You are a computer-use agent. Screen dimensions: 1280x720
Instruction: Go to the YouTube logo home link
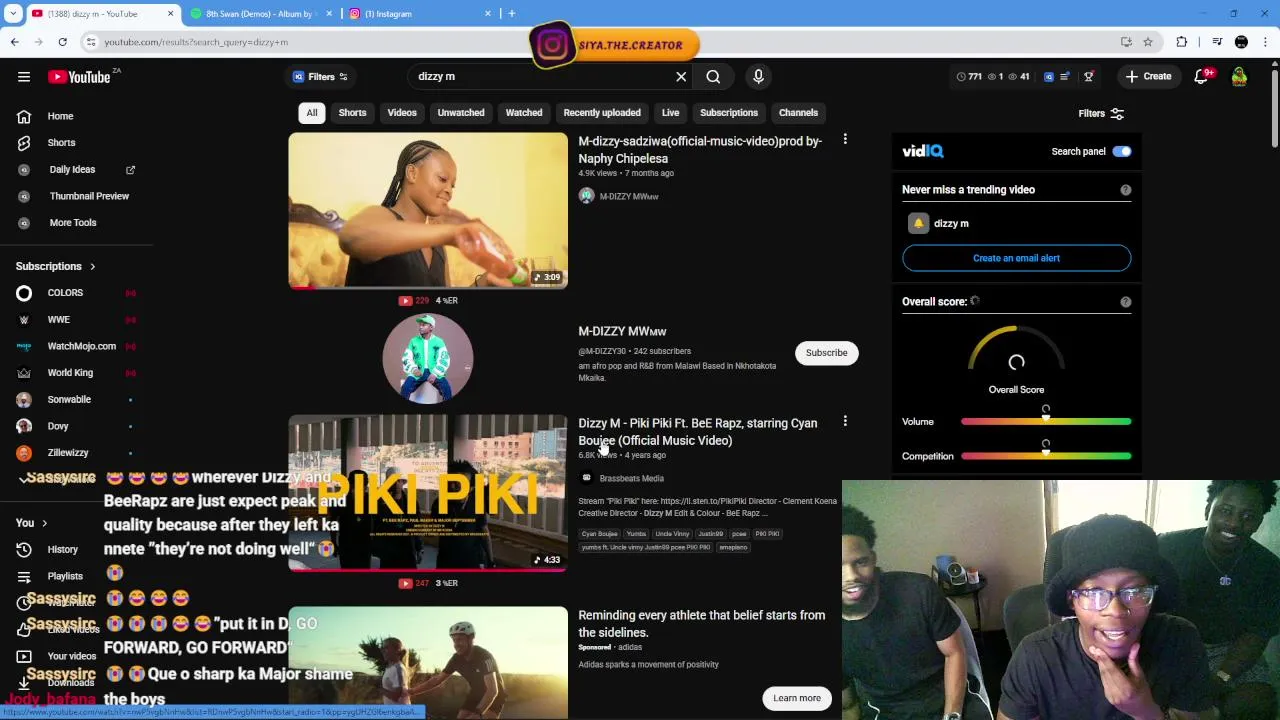79,77
